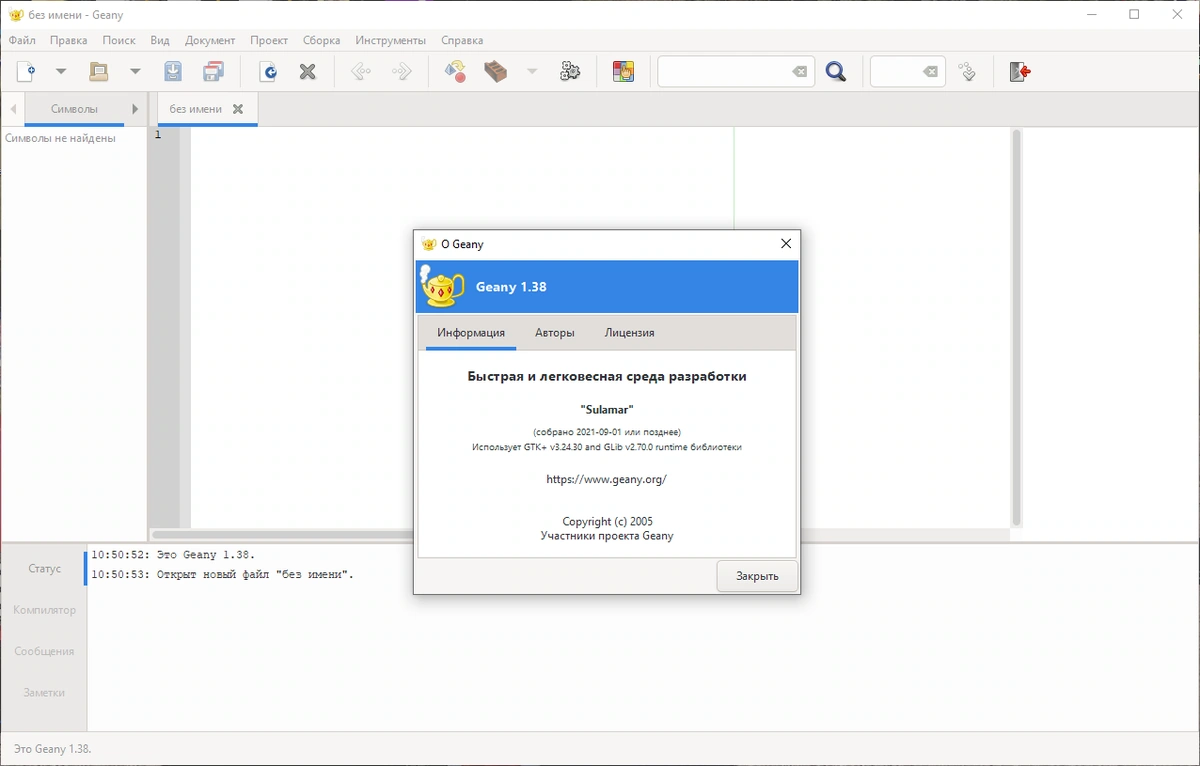Select status line 'Это Geany 1.38.'

[x=173, y=554]
